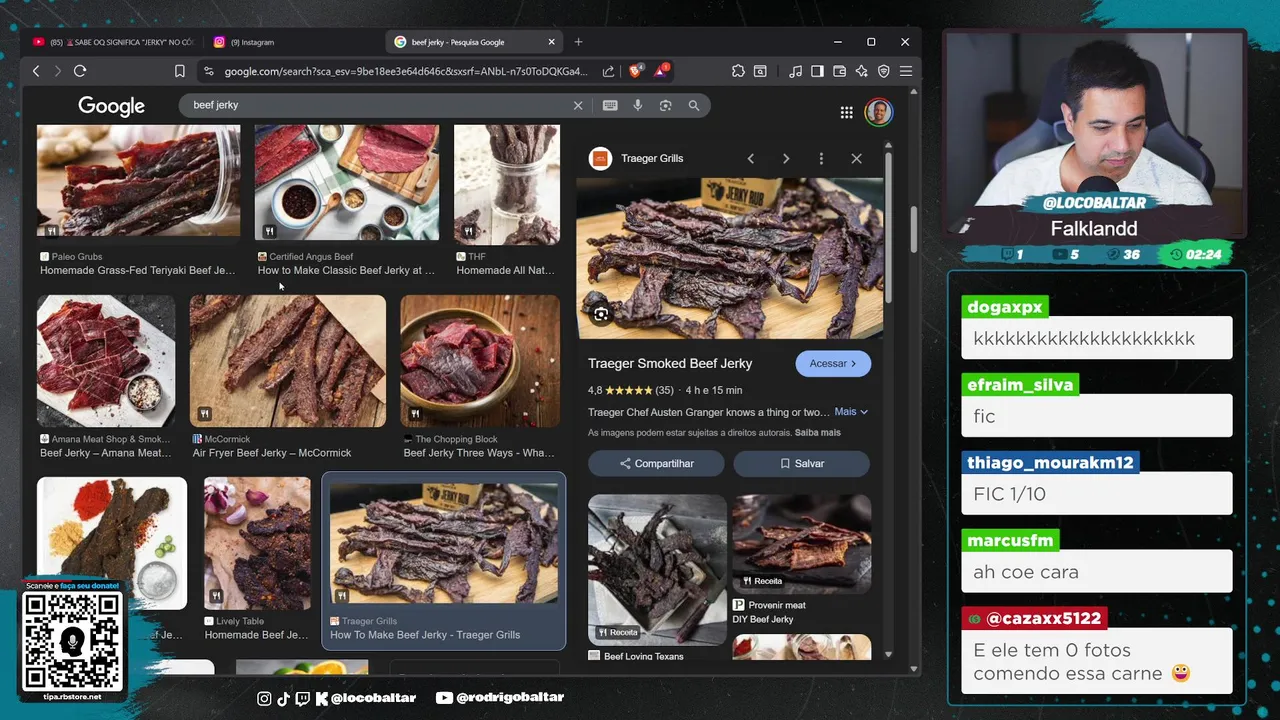
Task: Open the browser extensions puzzle icon
Action: point(738,71)
